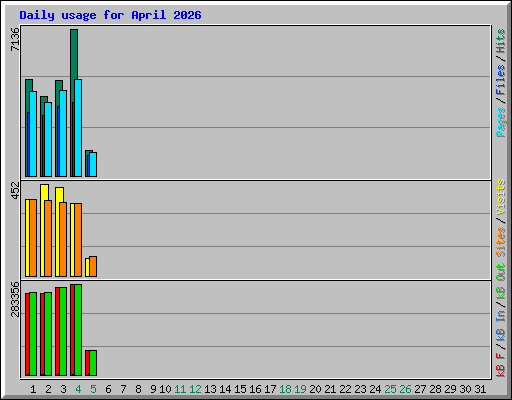Click the kB F legend label

point(501,364)
